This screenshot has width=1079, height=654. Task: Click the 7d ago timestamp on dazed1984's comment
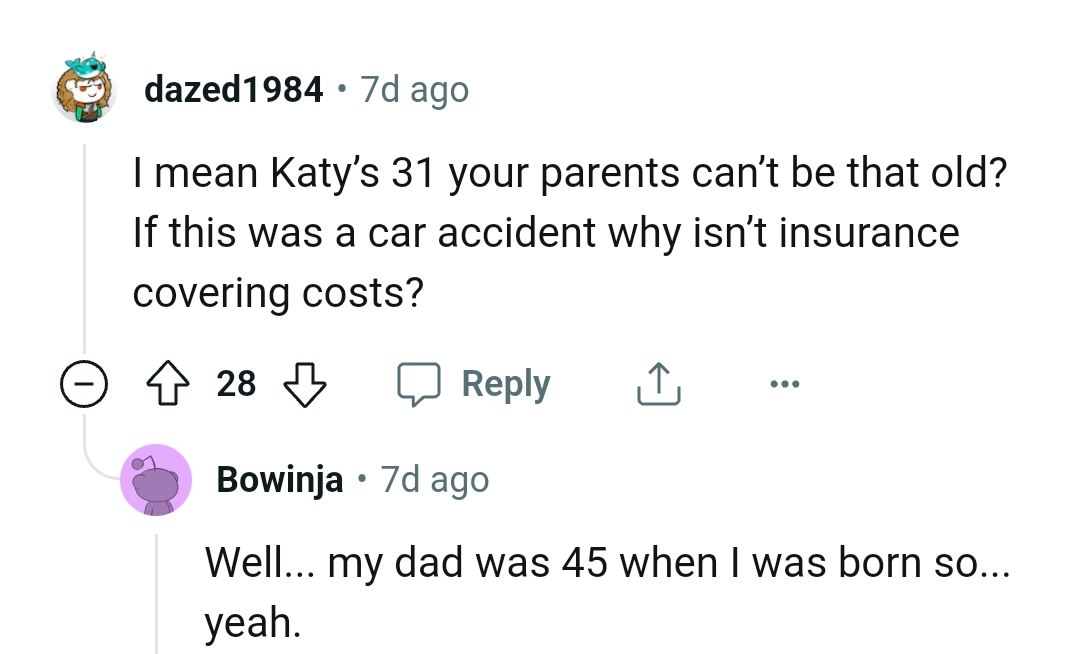coord(413,89)
